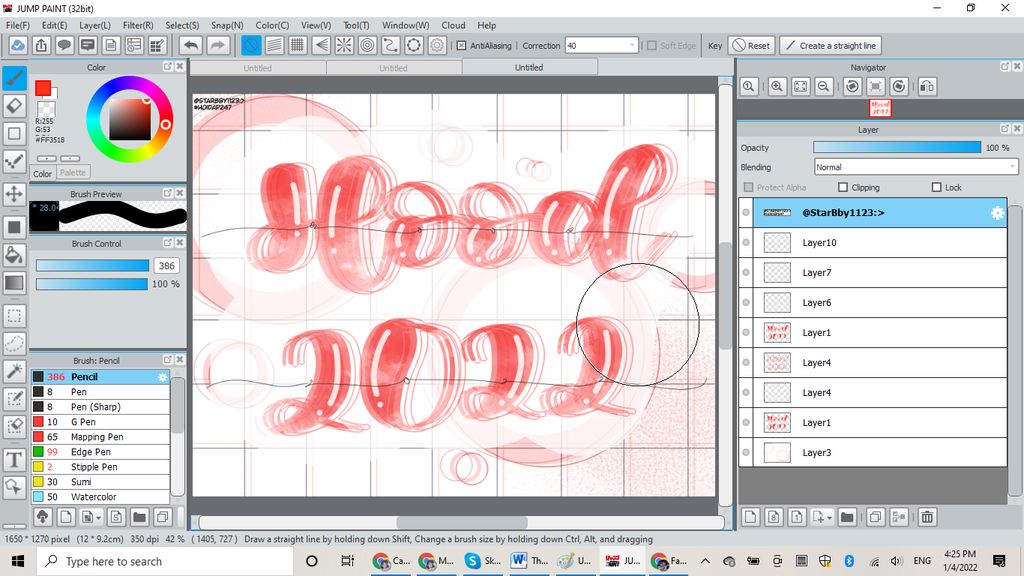The image size is (1024, 576).
Task: Click the brush size slider
Action: point(92,265)
